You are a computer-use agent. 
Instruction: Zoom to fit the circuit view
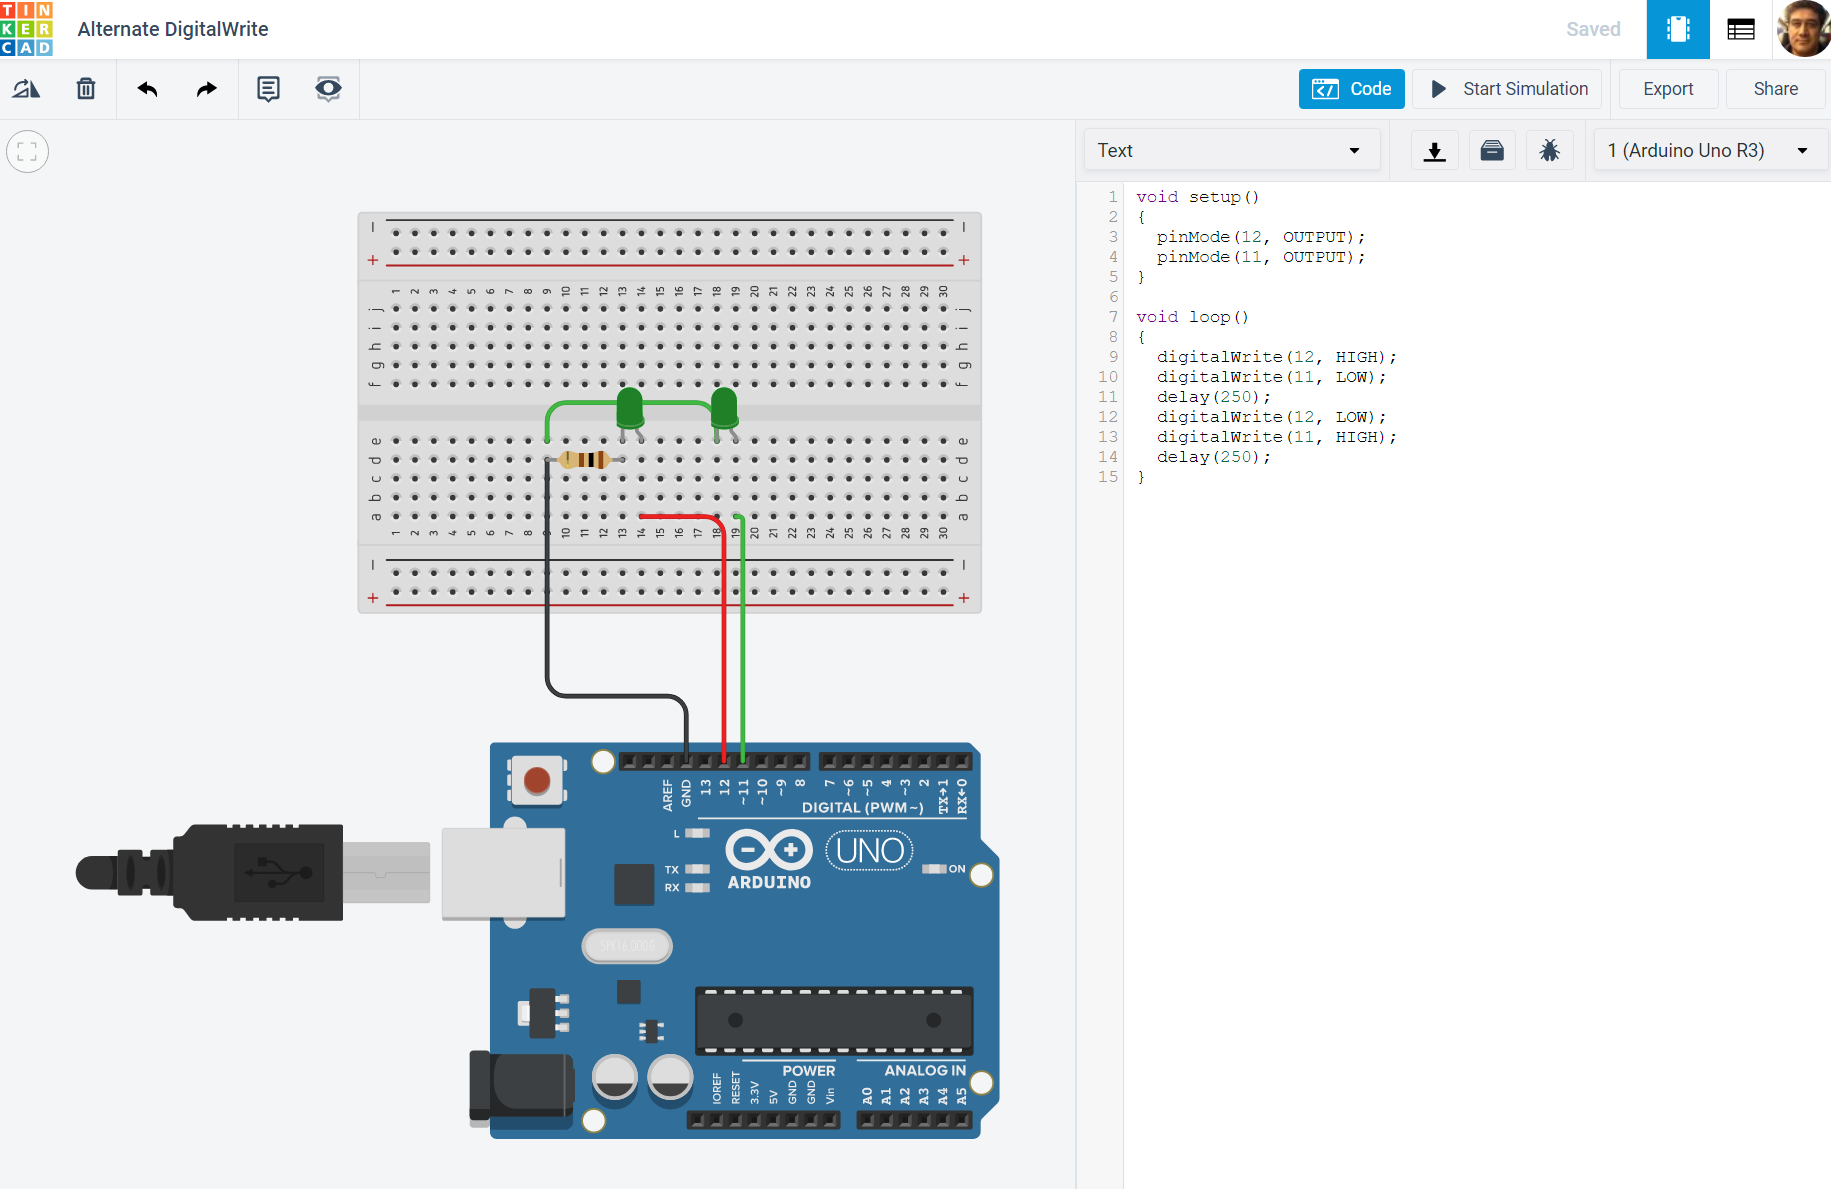[x=27, y=152]
